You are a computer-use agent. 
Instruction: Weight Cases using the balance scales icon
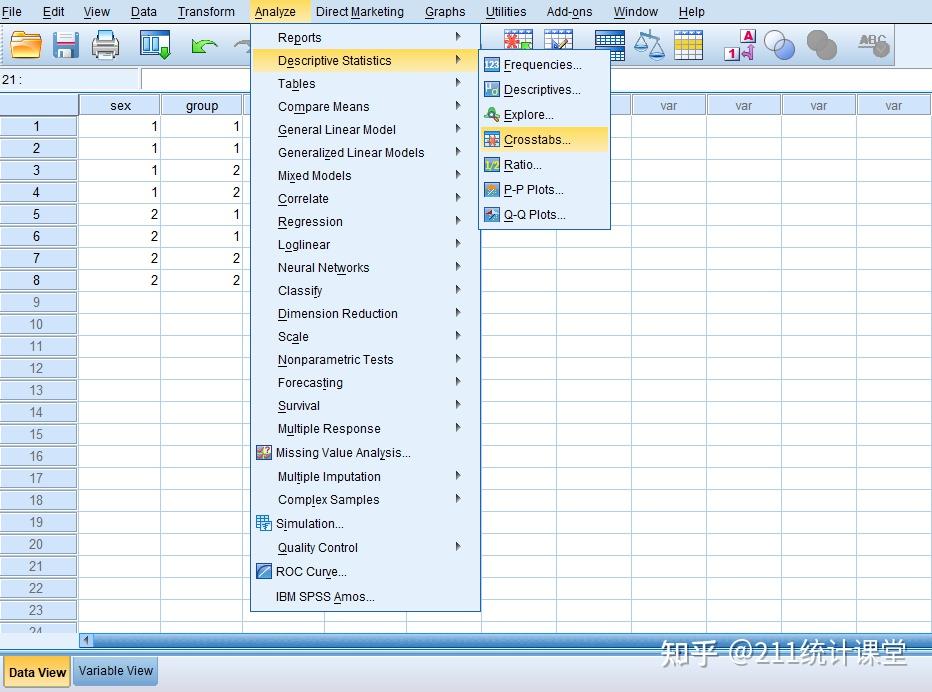pyautogui.click(x=651, y=45)
